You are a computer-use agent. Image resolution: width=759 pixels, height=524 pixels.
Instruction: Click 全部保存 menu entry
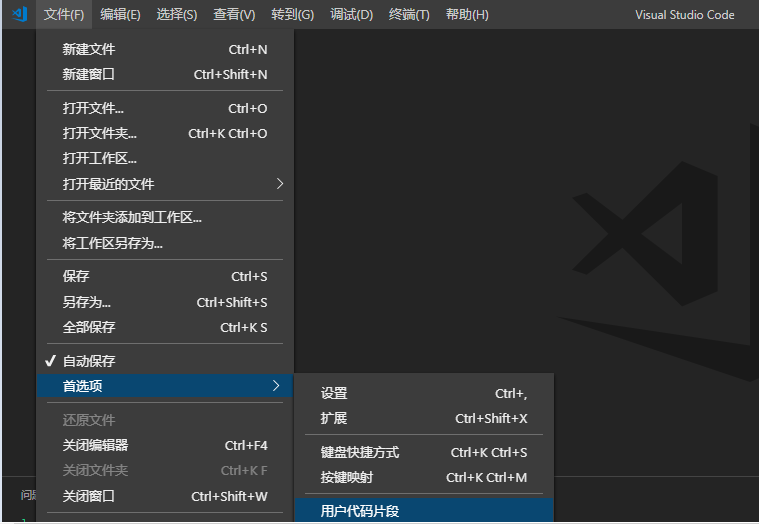[x=165, y=328]
